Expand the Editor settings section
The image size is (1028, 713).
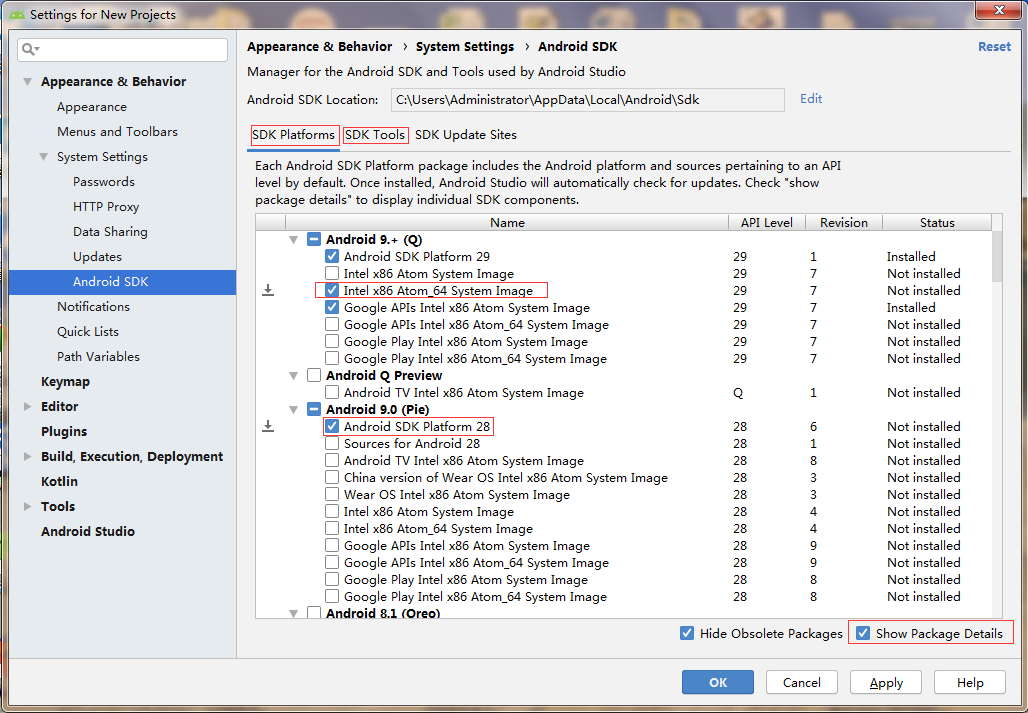point(27,407)
